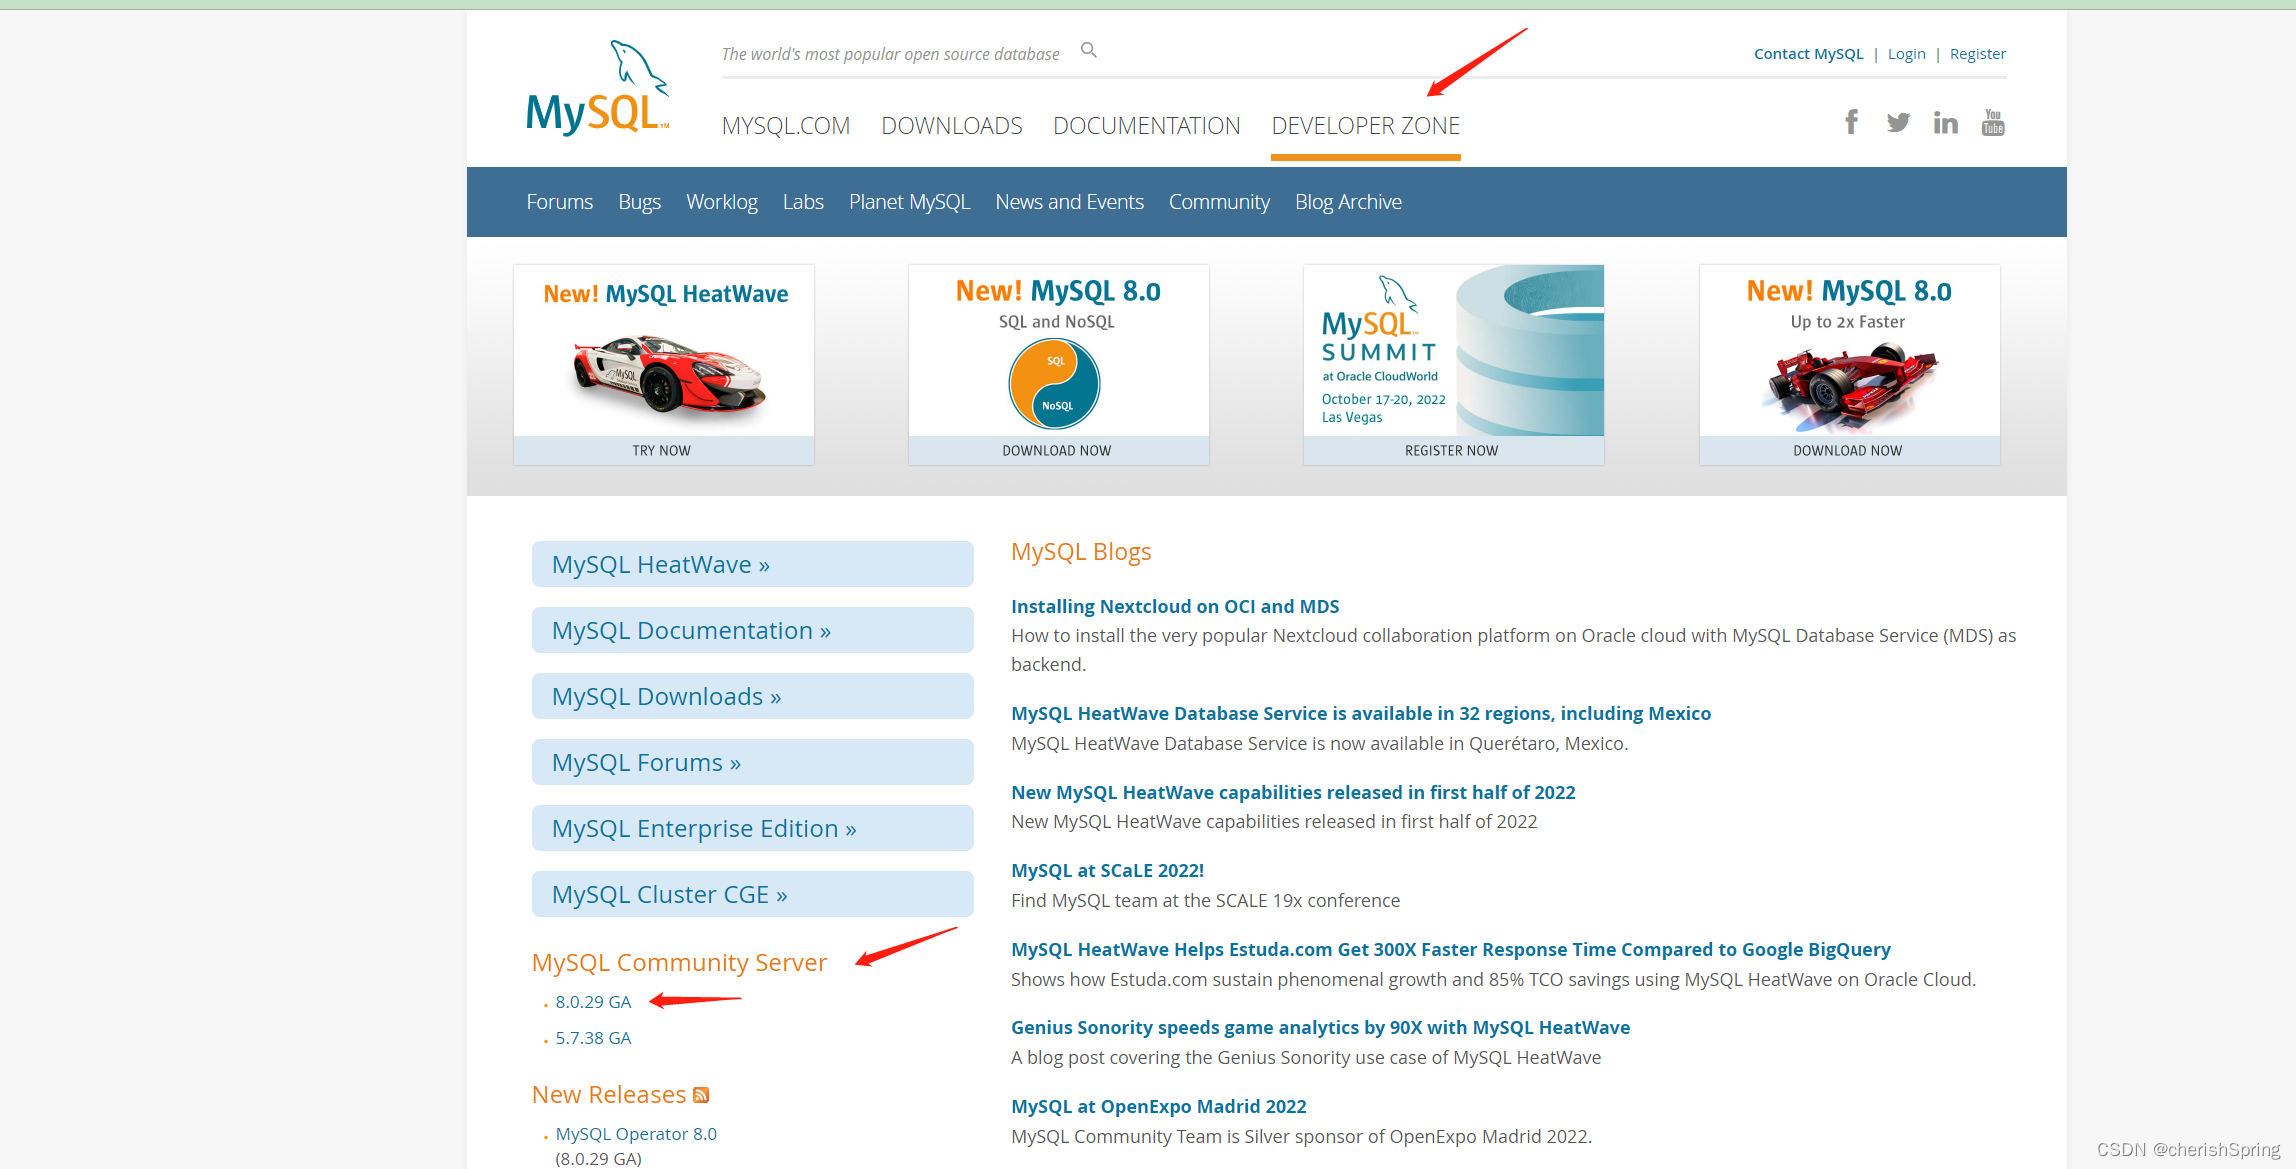Screen dimensions: 2296x1169
Task: Open the DOCUMENTATION main tab
Action: 1147,126
